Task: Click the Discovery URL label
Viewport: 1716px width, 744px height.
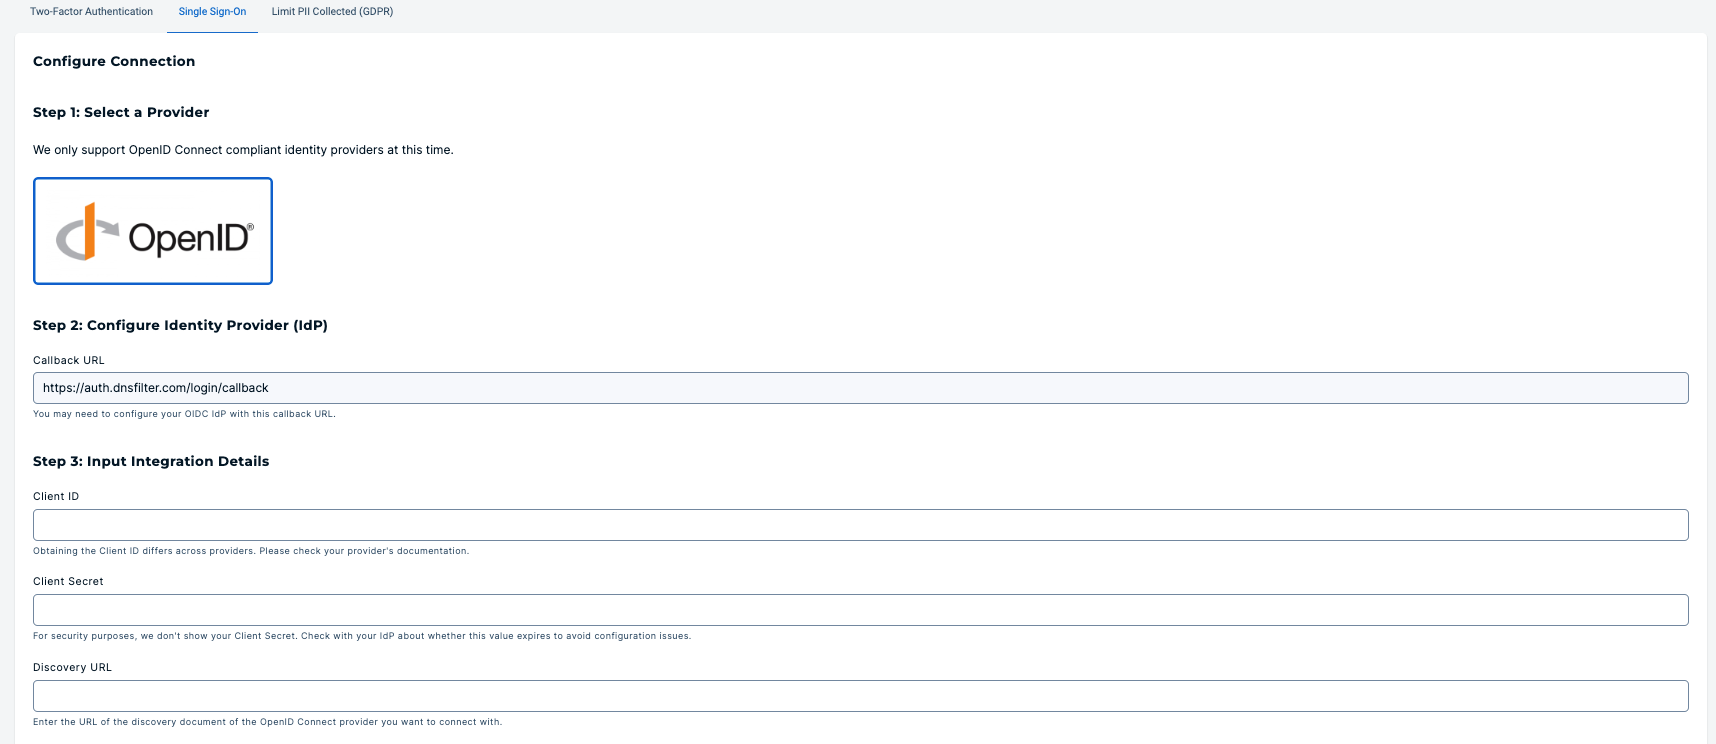Action: point(72,668)
